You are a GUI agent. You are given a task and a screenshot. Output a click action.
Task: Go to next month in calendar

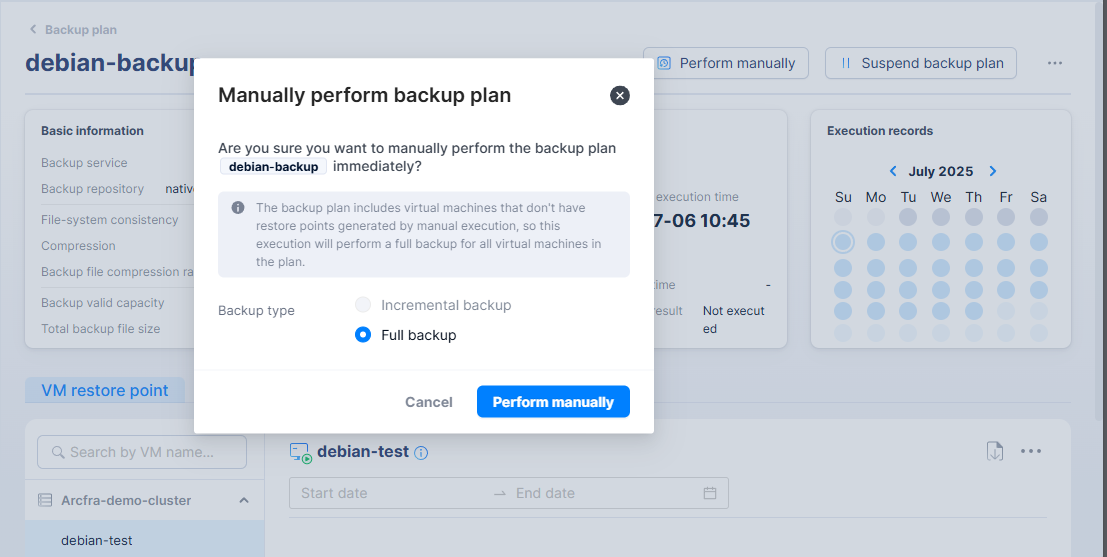992,171
